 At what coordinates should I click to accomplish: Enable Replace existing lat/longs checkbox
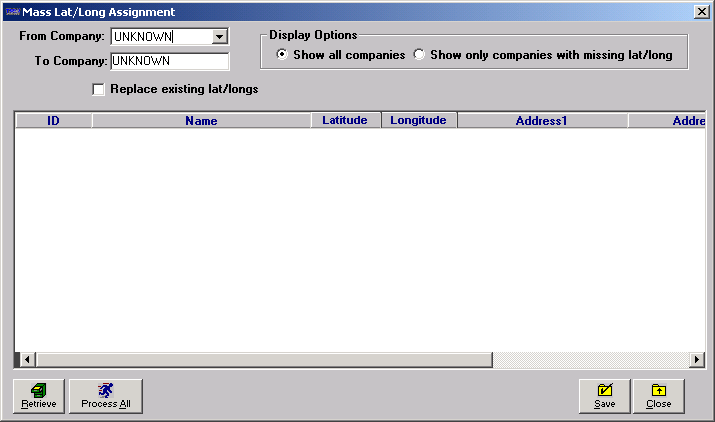(98, 89)
